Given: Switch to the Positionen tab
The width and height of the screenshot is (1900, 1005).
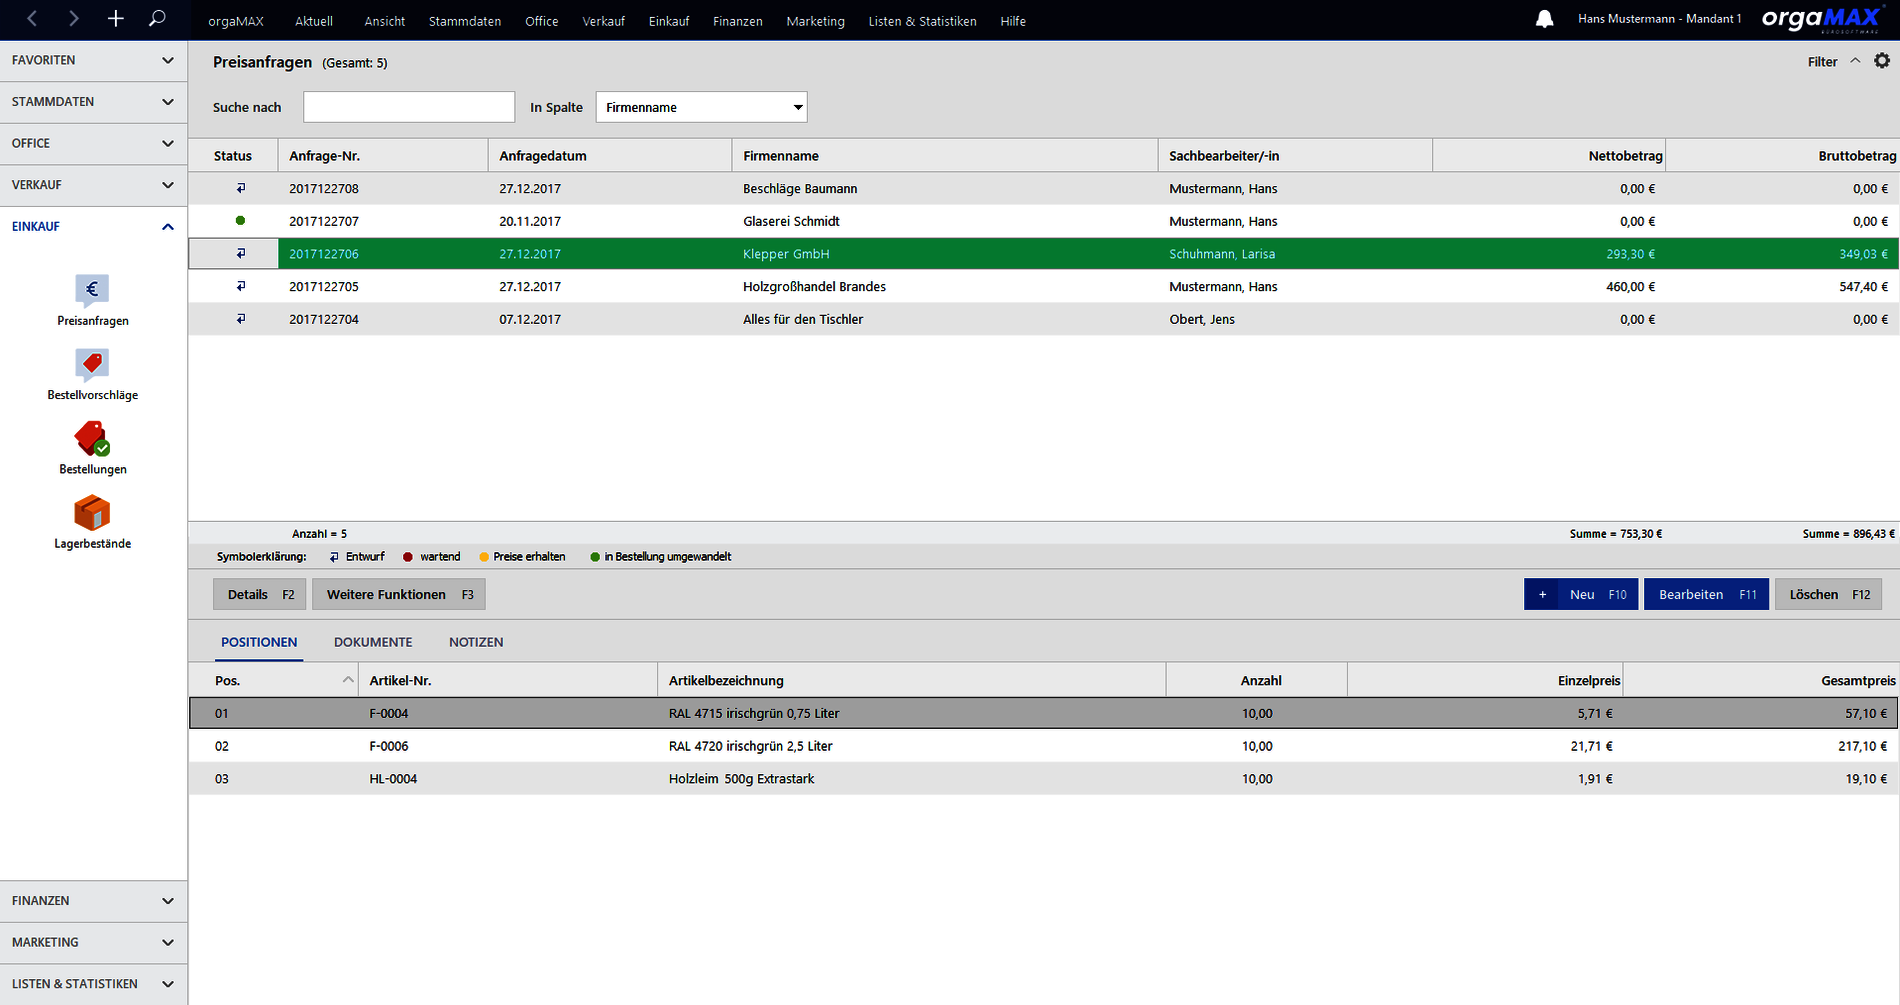Looking at the screenshot, I should pyautogui.click(x=259, y=642).
